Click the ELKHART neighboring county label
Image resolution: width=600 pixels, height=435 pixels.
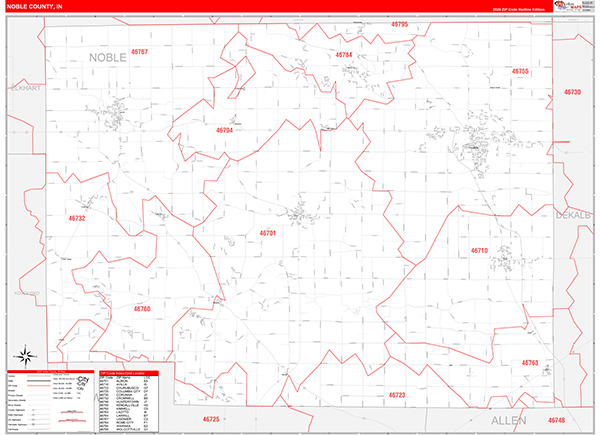pos(26,88)
